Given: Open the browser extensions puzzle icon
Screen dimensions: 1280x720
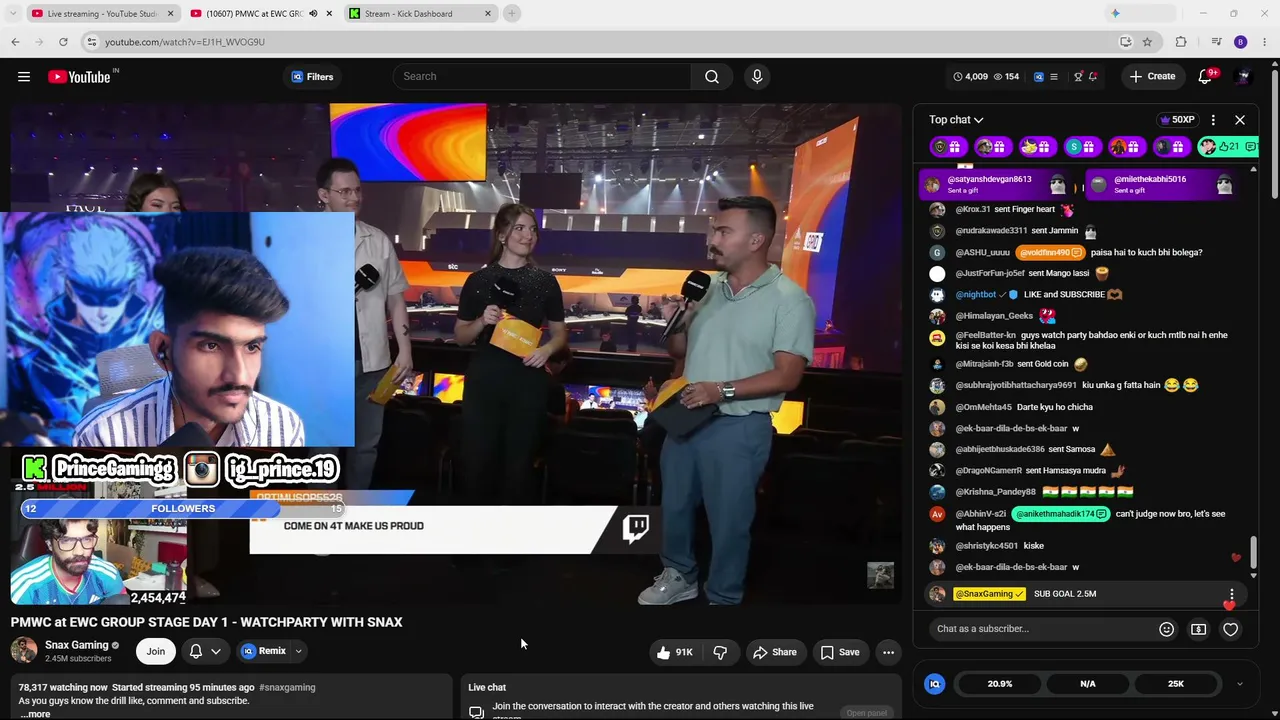Looking at the screenshot, I should tap(1181, 42).
